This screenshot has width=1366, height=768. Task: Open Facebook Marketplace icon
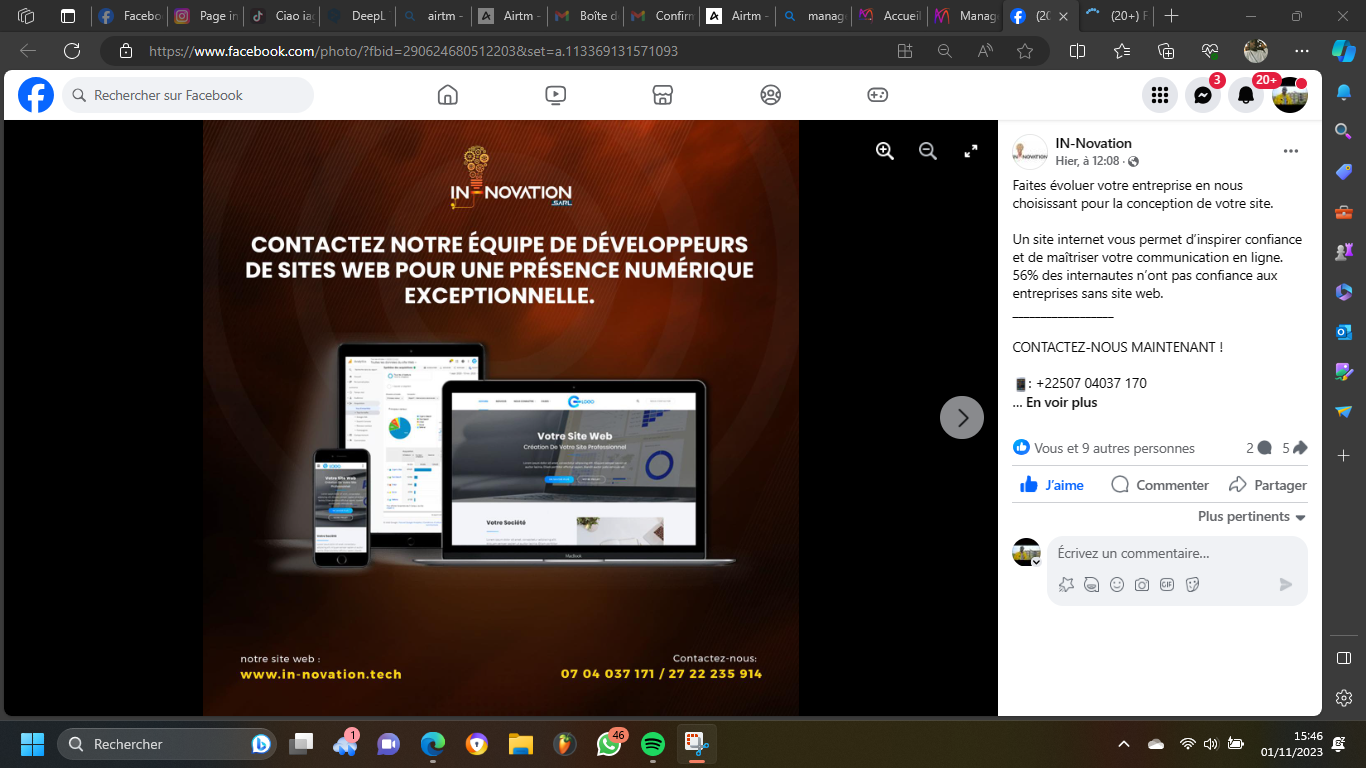click(662, 95)
